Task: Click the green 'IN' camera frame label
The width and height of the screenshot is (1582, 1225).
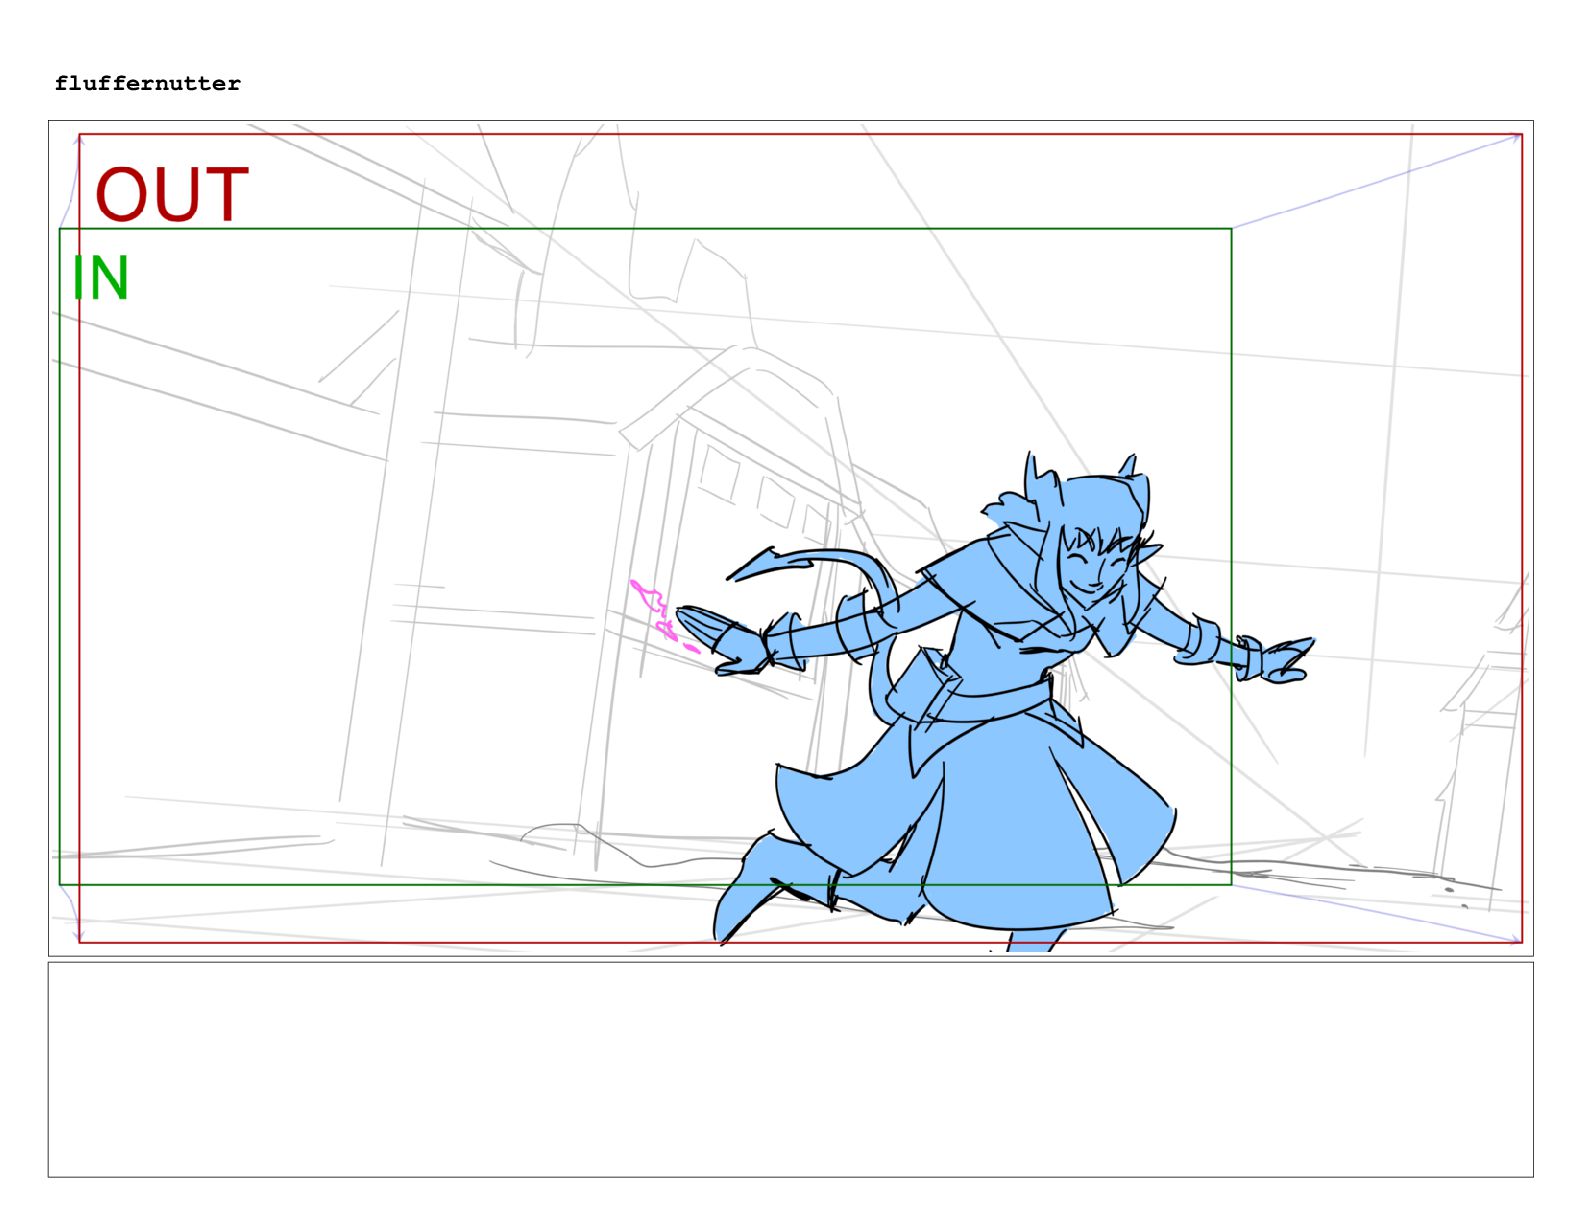Action: 101,278
